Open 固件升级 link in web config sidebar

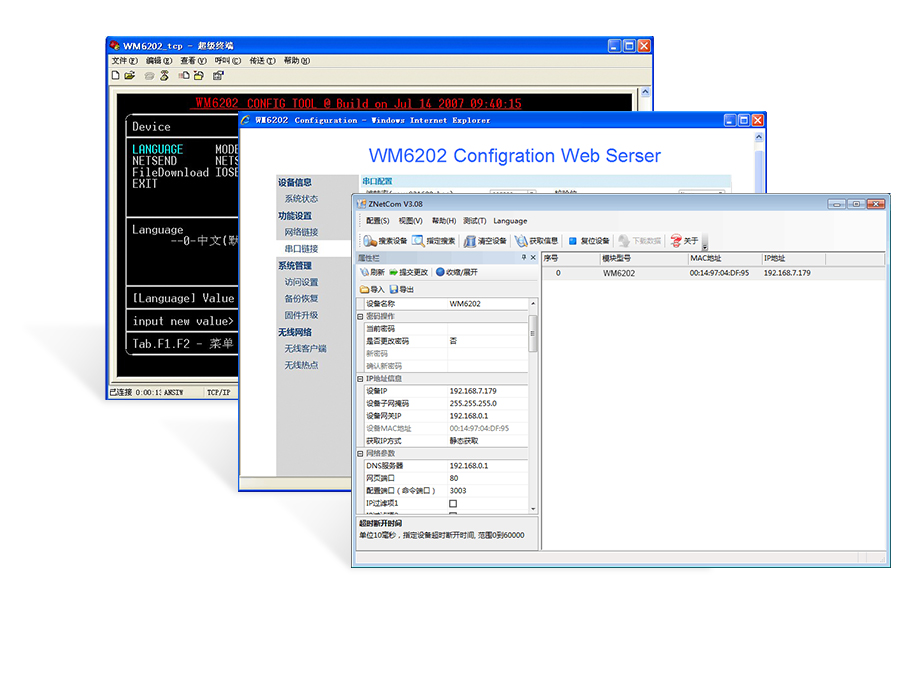[x=301, y=315]
